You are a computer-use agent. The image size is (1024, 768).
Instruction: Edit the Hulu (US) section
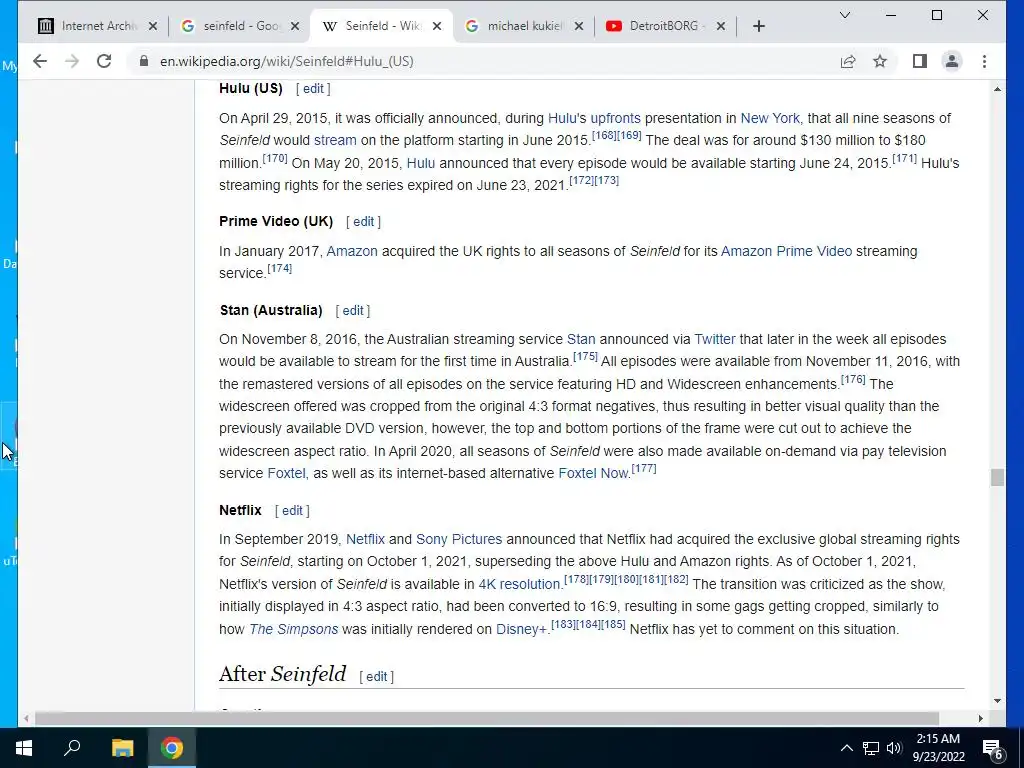(x=313, y=89)
